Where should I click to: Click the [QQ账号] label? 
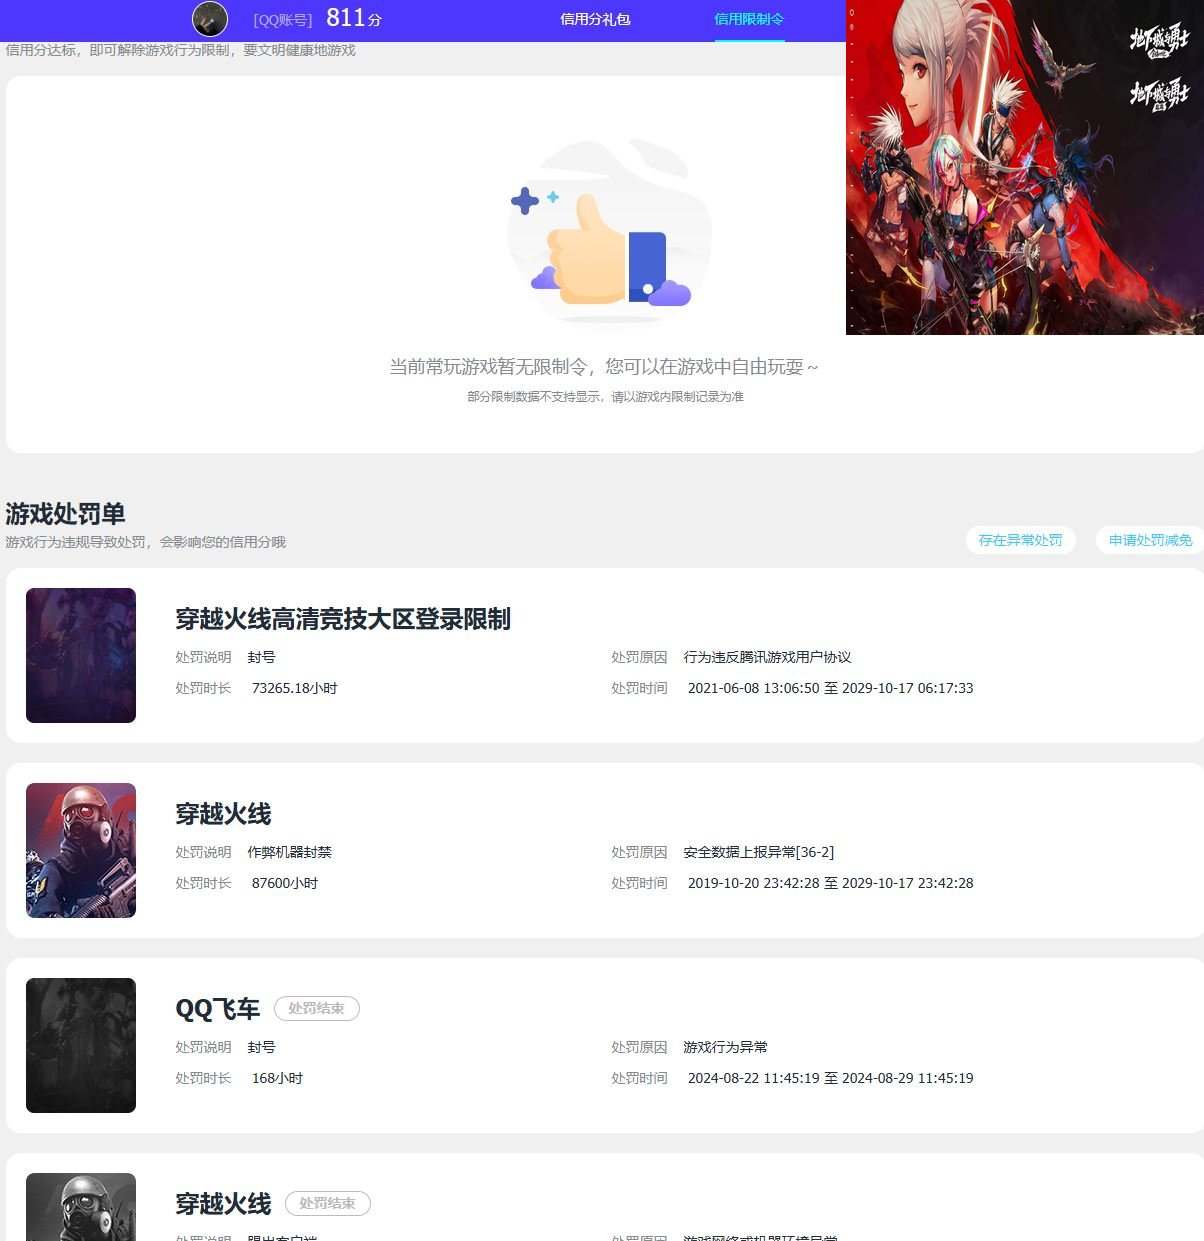(283, 20)
